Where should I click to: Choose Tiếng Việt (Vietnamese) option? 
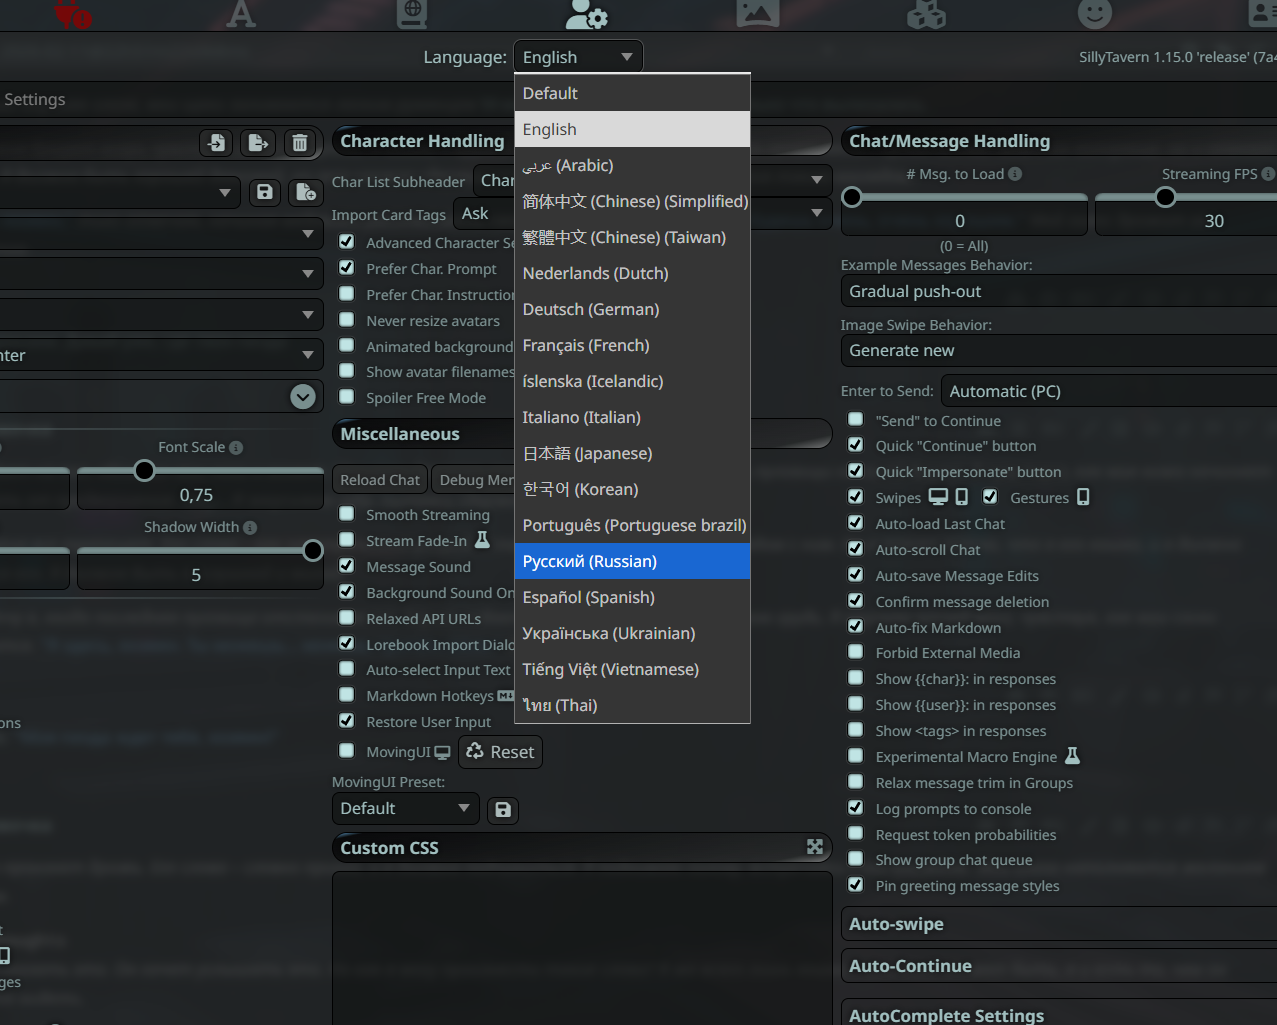(x=632, y=669)
